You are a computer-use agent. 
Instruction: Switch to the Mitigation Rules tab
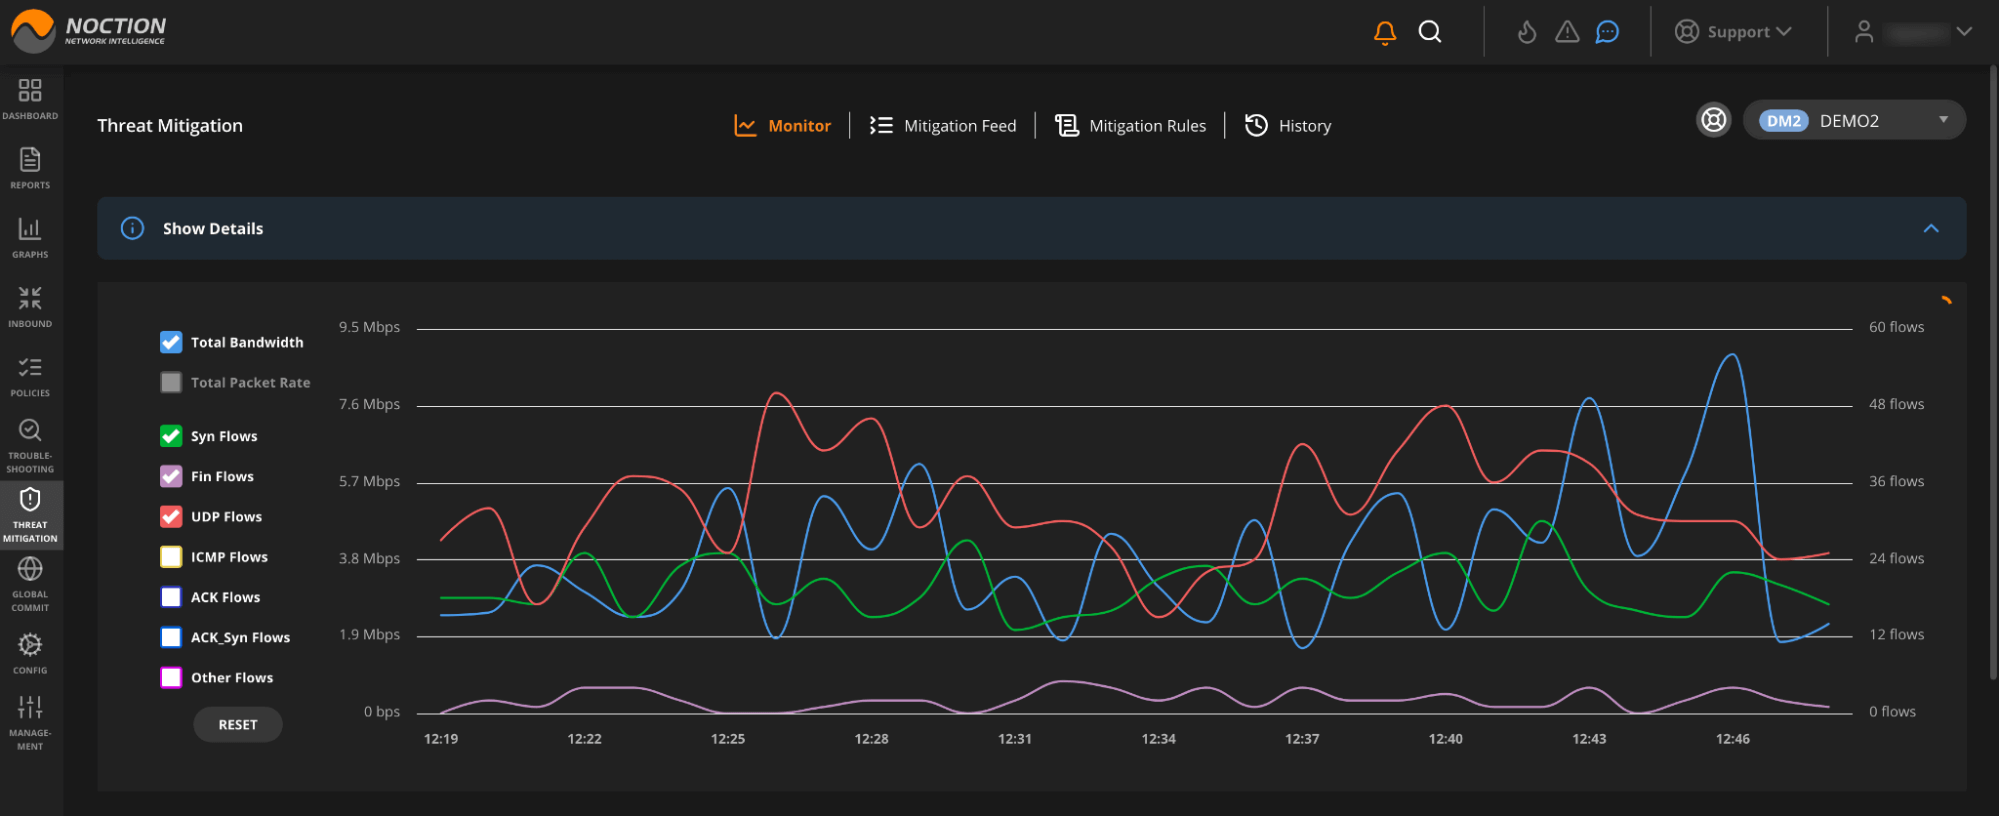pos(1130,125)
